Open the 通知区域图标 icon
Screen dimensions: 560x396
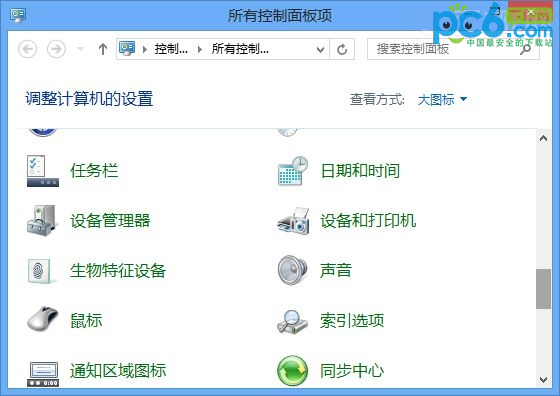click(43, 374)
